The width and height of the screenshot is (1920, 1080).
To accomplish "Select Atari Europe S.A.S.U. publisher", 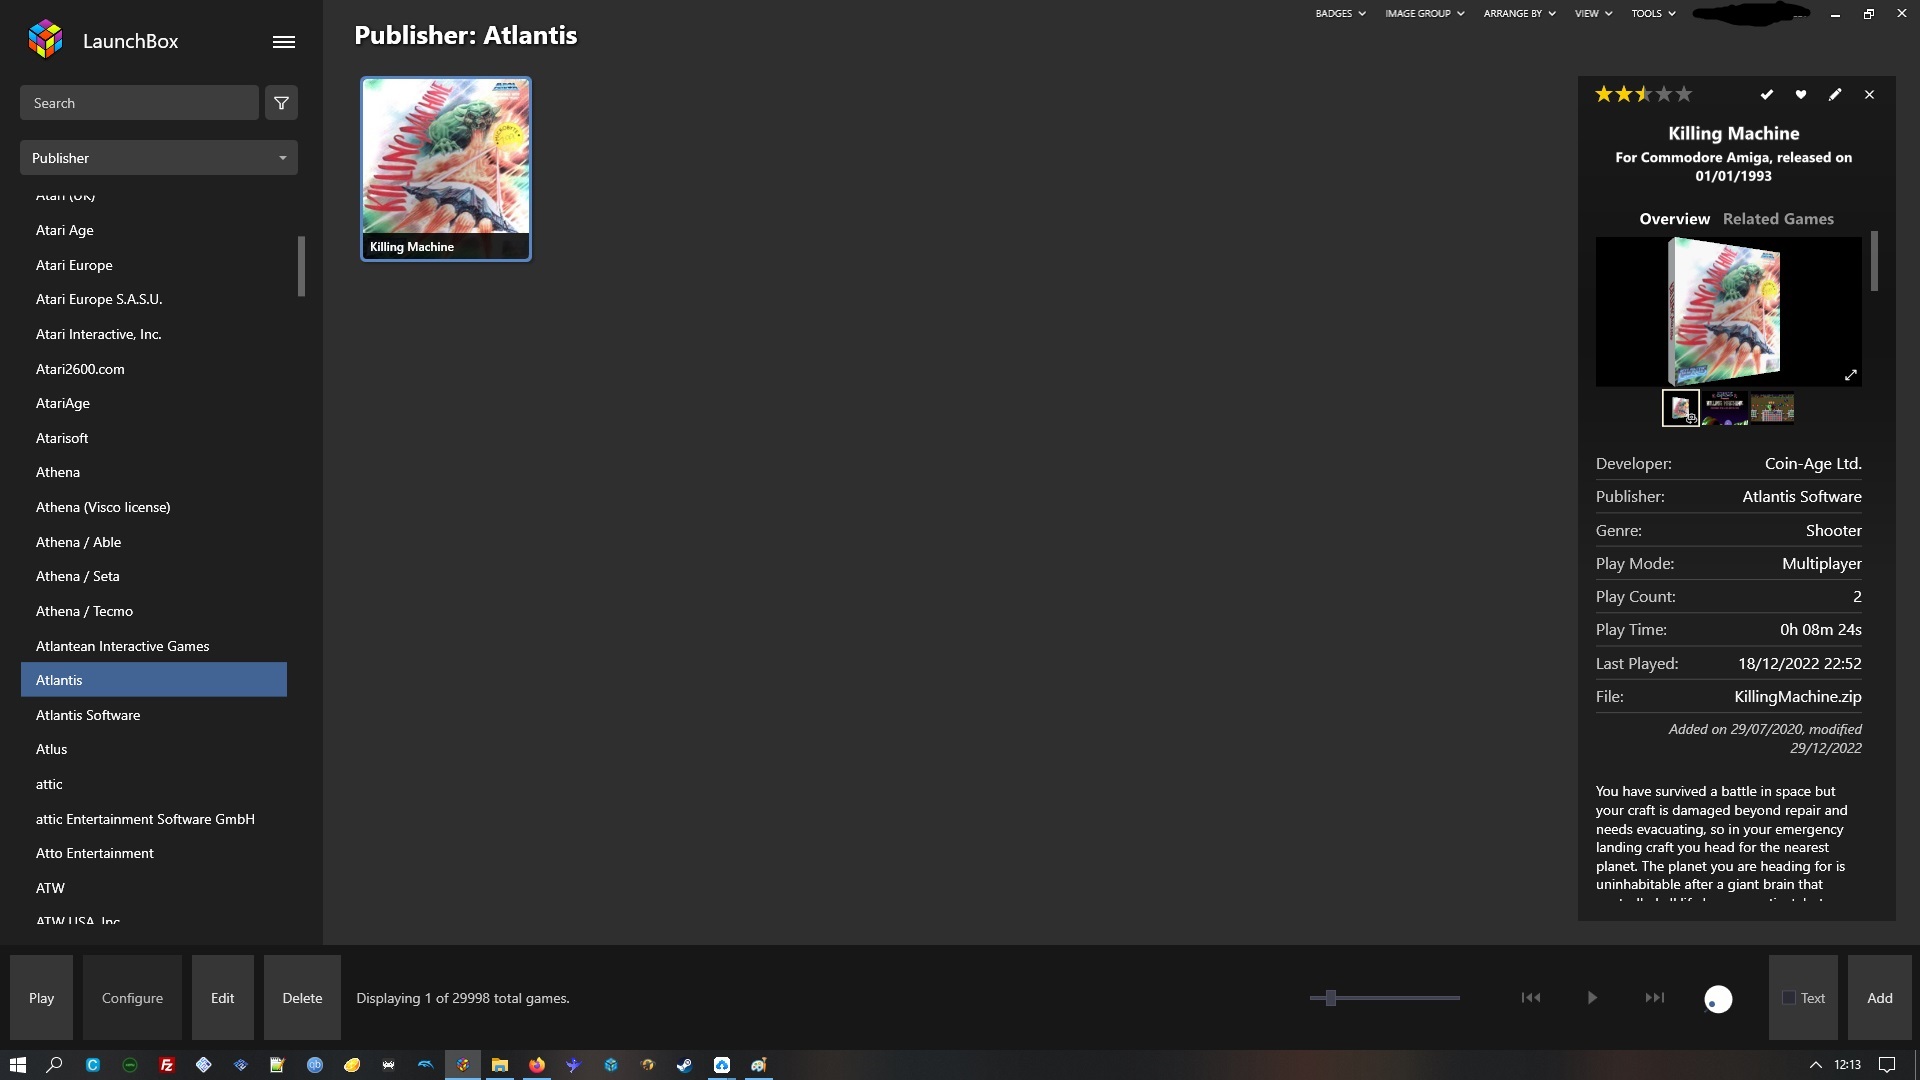I will (154, 299).
